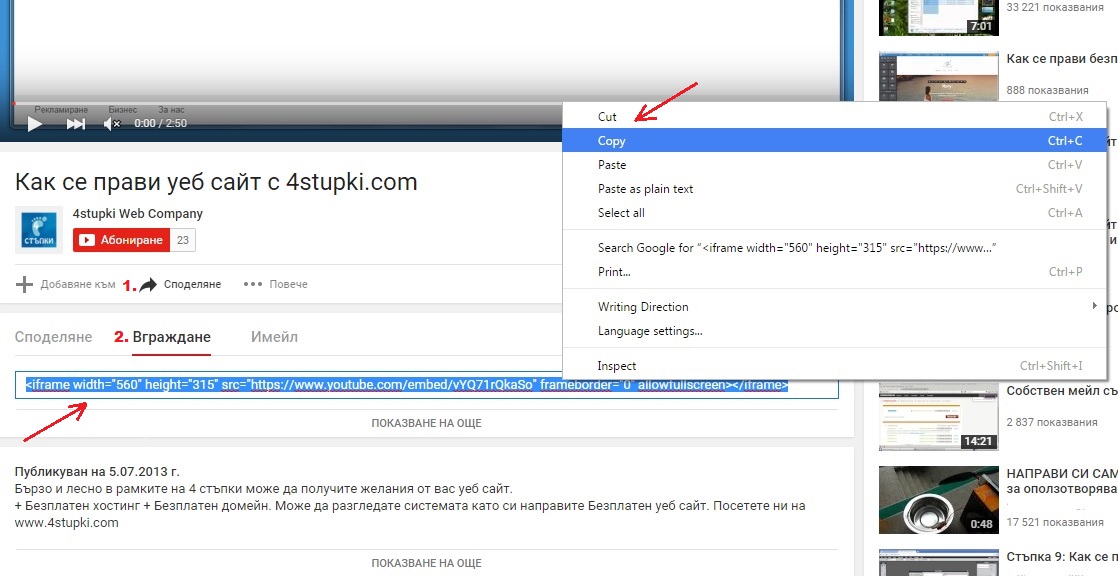1118x576 pixels.
Task: Unmute the video volume
Action: 112,124
